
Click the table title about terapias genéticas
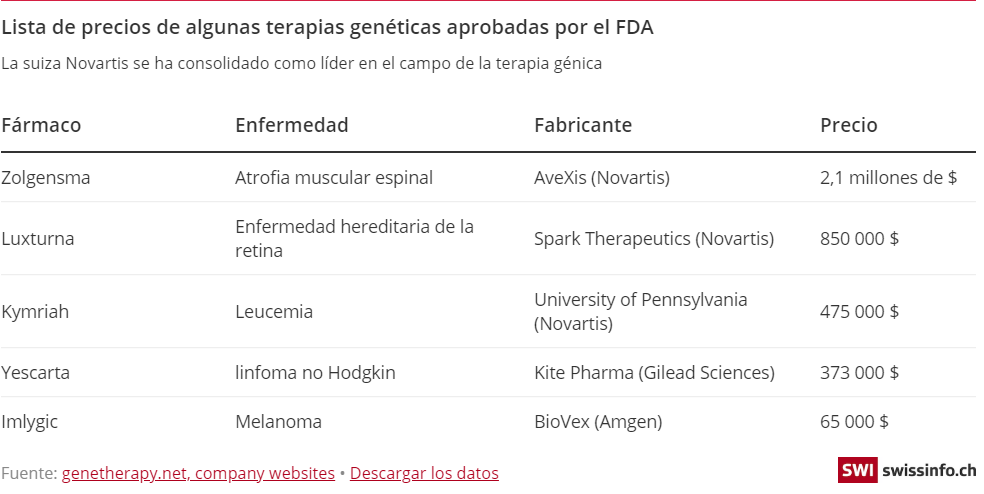coord(327,27)
